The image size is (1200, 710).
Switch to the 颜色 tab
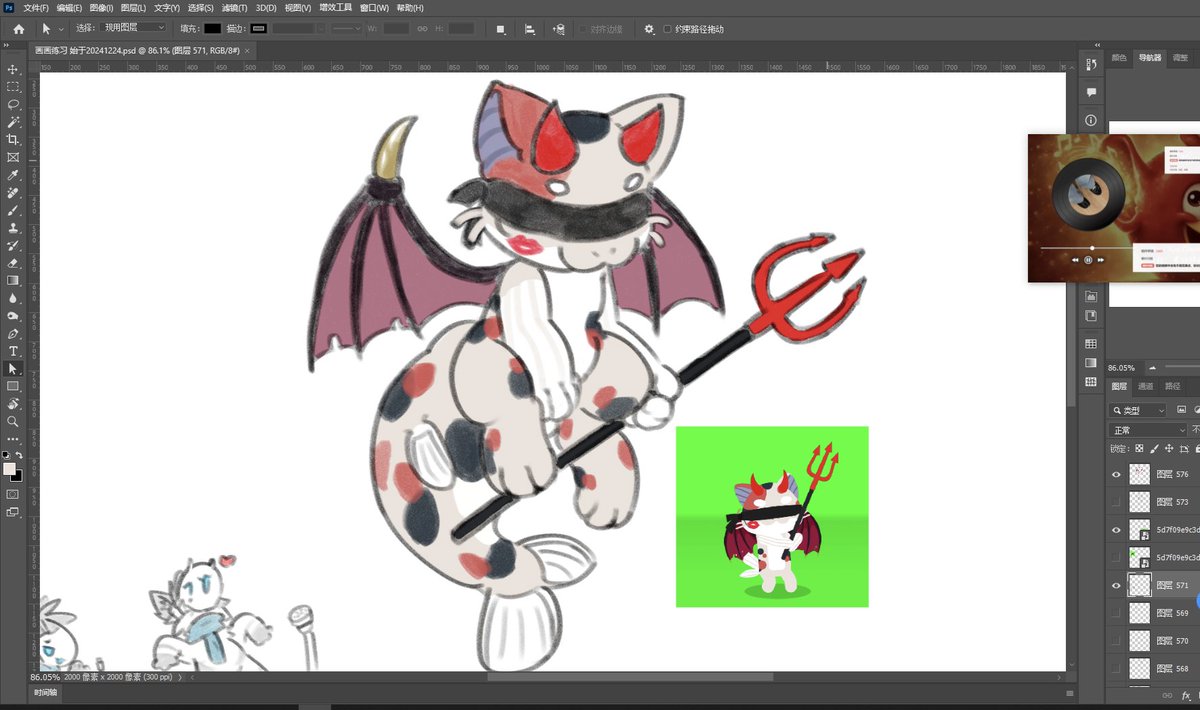[x=1119, y=58]
